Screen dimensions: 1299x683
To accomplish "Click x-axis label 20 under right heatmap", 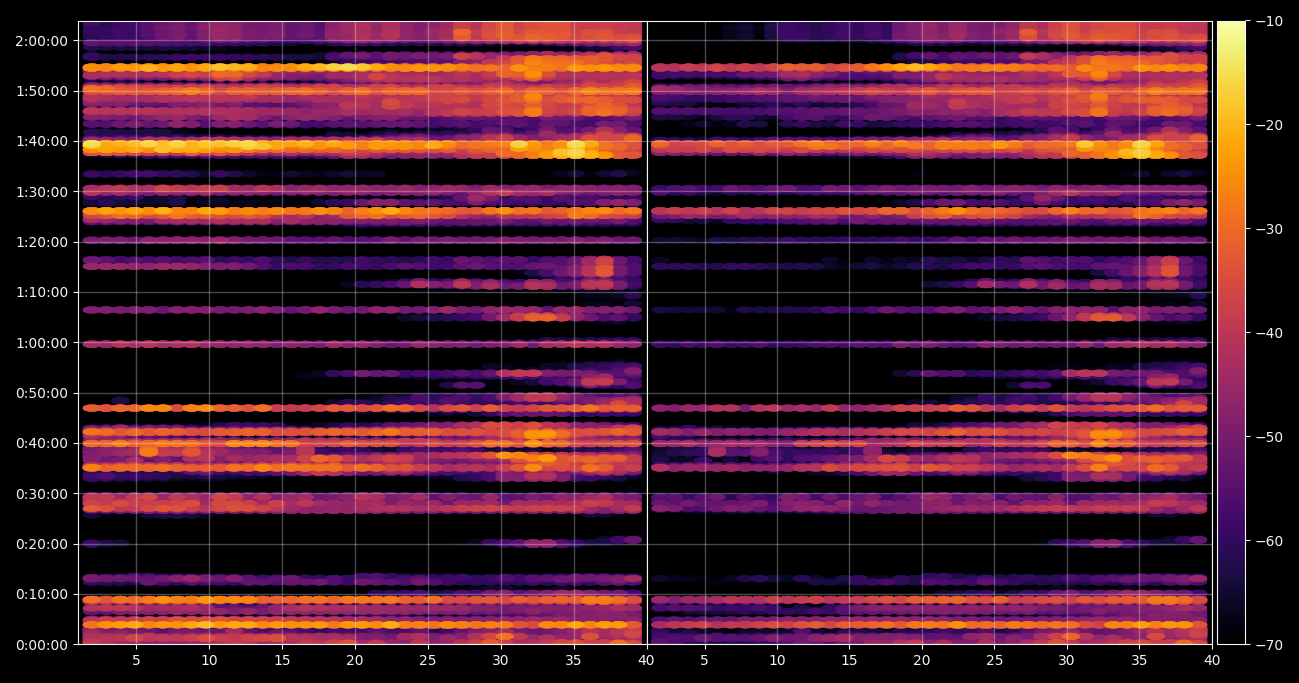I will (x=922, y=660).
